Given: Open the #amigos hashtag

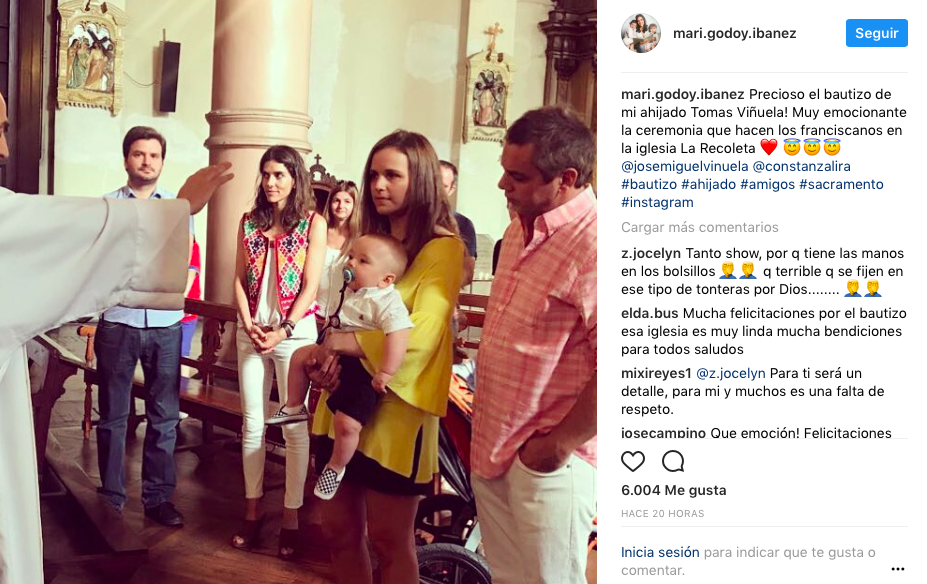Looking at the screenshot, I should click(767, 184).
